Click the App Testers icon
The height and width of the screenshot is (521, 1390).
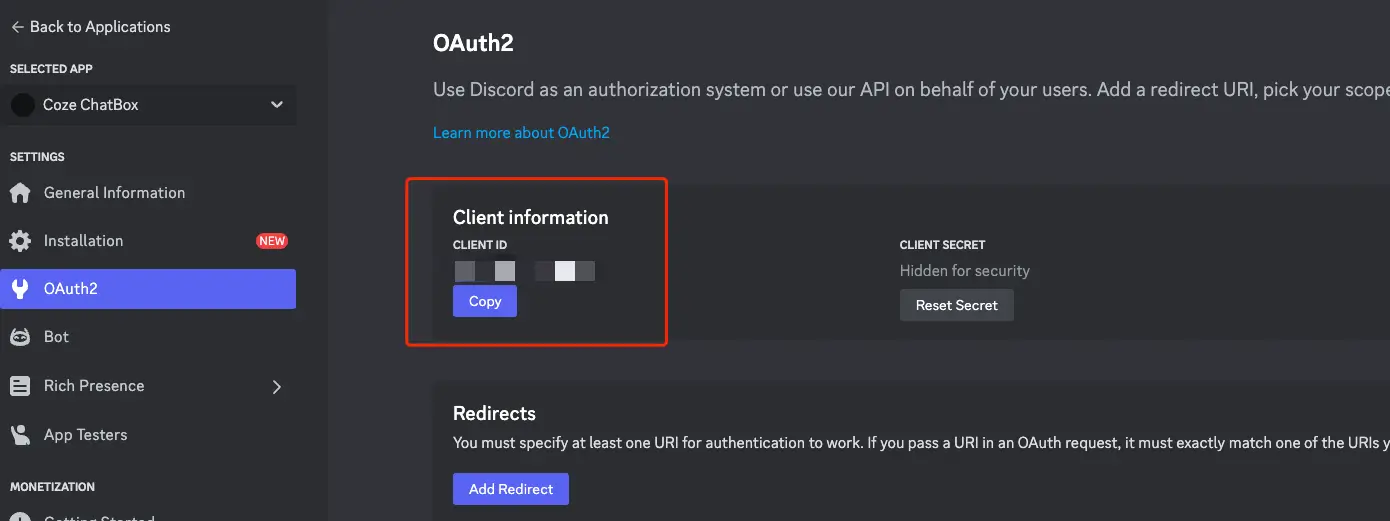coord(20,435)
